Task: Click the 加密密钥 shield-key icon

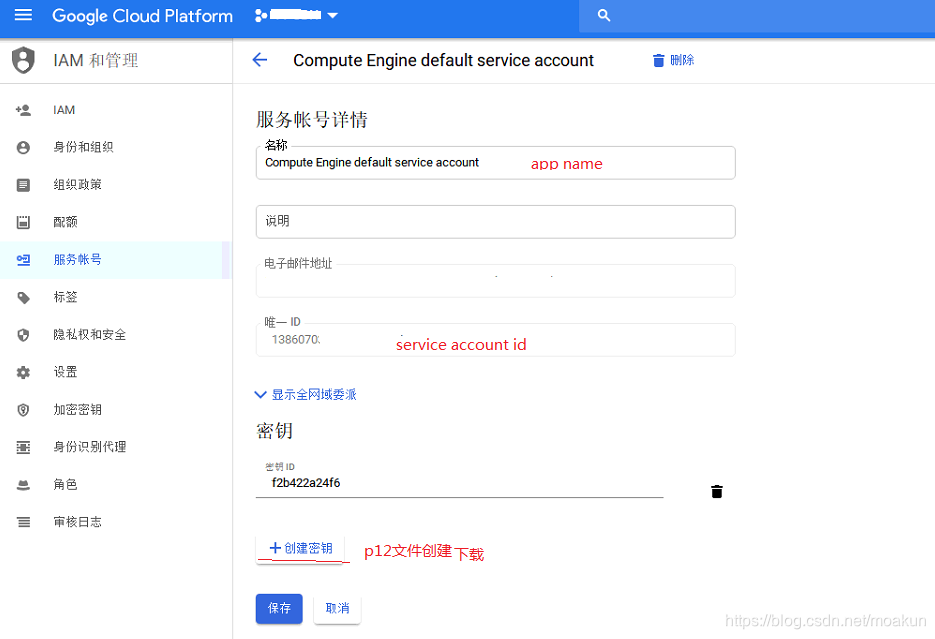Action: pos(23,410)
